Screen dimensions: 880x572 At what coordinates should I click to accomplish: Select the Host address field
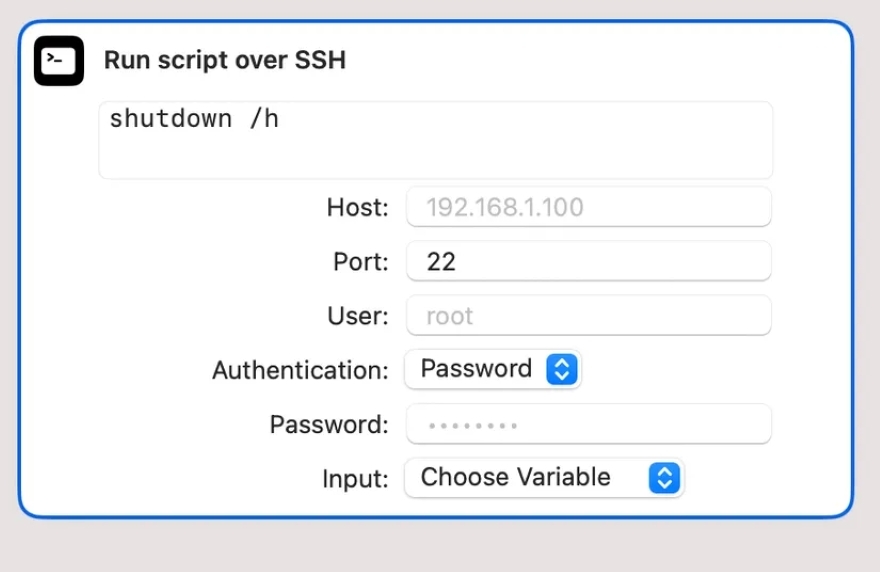click(x=588, y=208)
